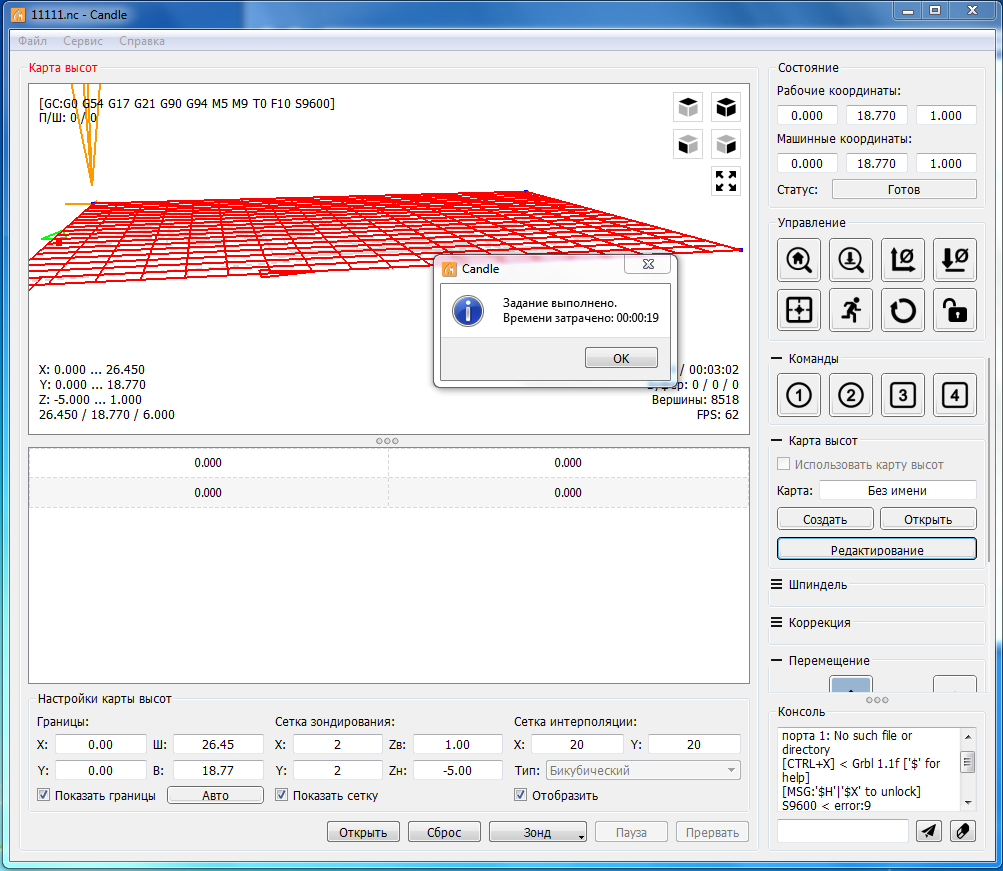Open the Справка menu
1003x871 pixels.
coord(141,41)
